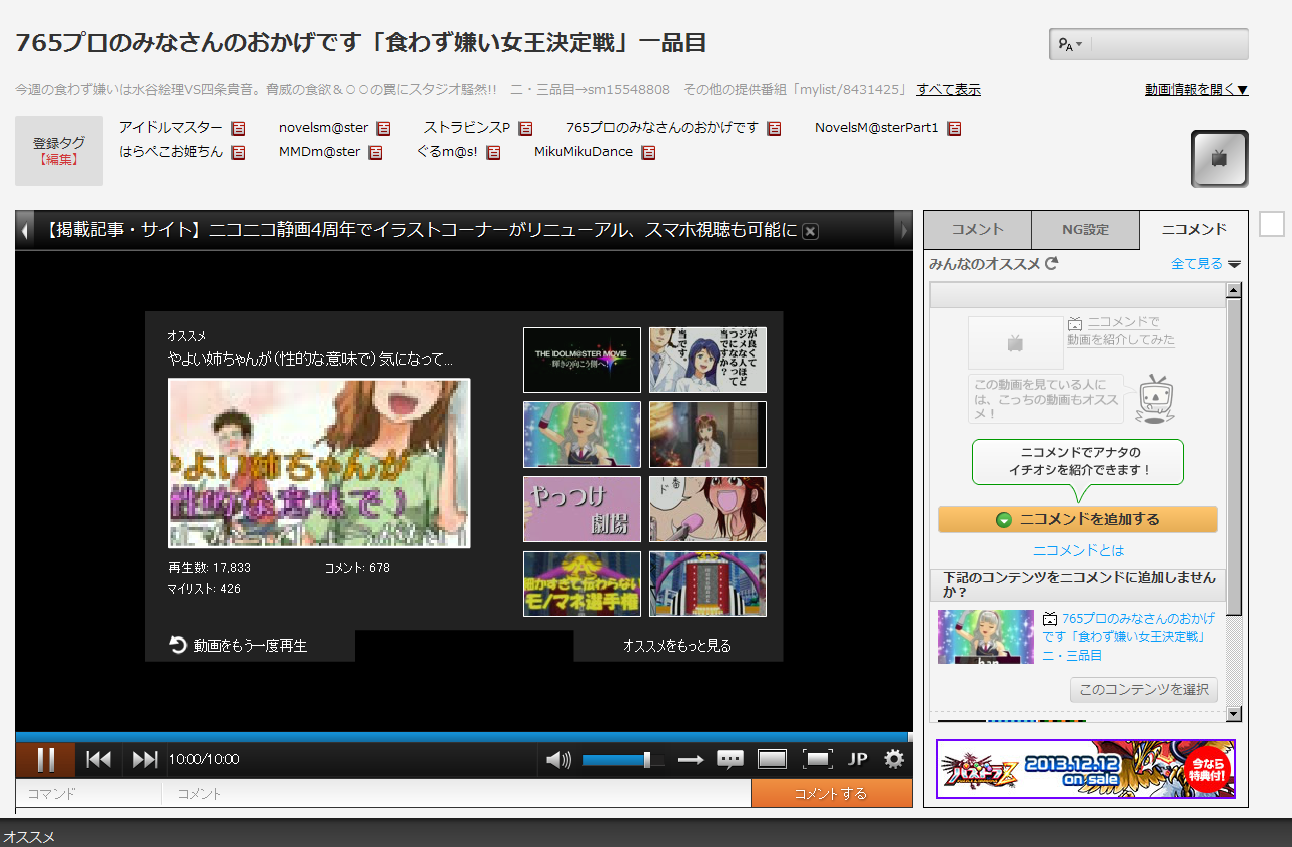Viewport: 1292px width, 847px height.
Task: Open dictionary icon next to MMDm@ster
Action: [375, 152]
